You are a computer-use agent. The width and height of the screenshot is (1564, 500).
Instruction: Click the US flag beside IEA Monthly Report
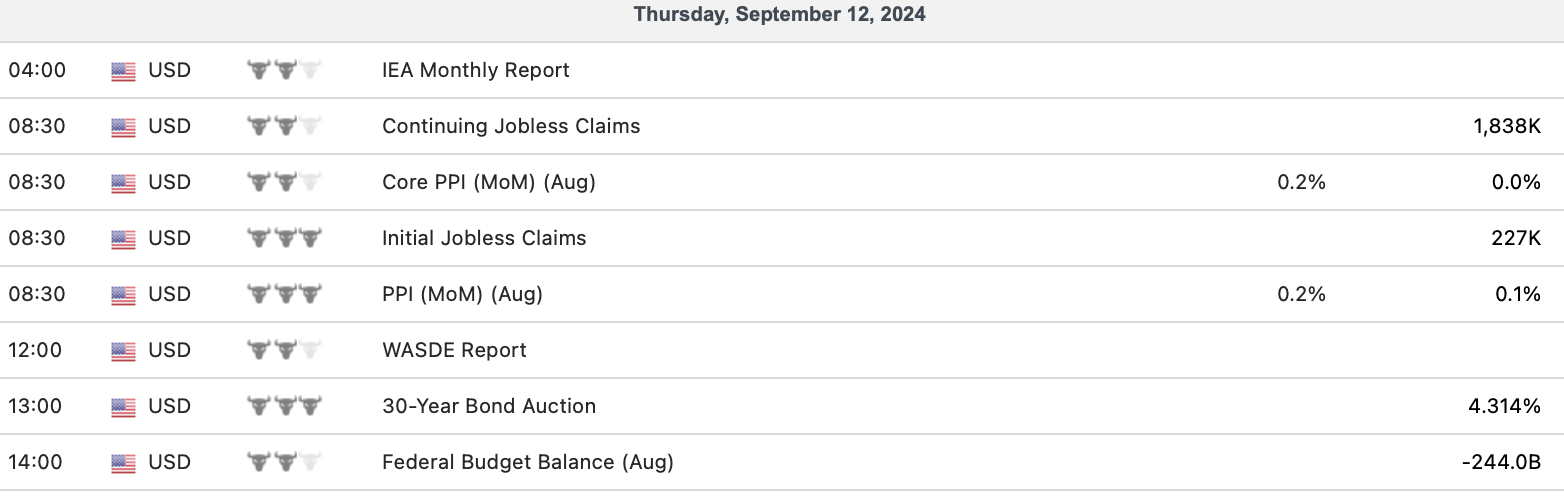tap(123, 71)
